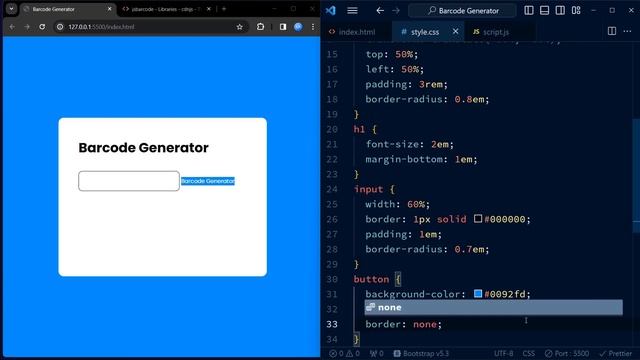Reload the page in Chrome
Screen dimensions: 640x360
coord(42,27)
